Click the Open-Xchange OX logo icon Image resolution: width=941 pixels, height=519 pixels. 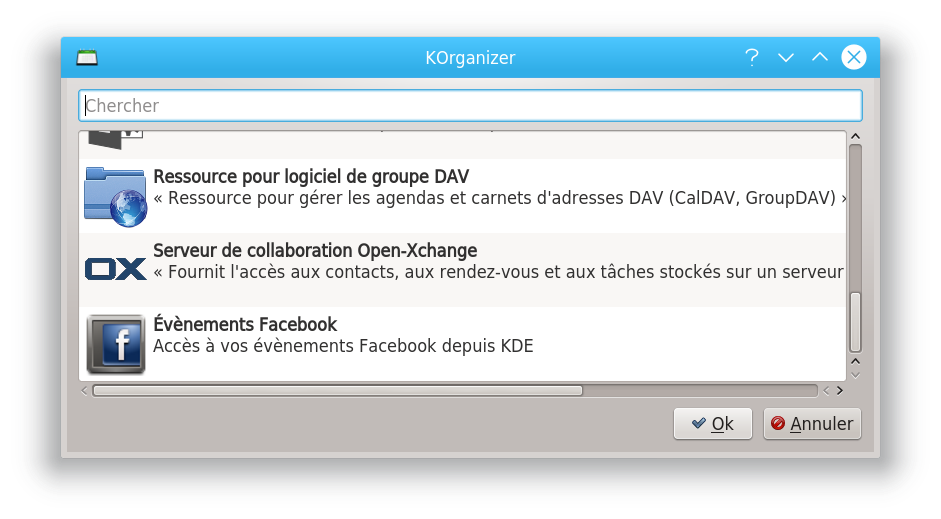[x=115, y=269]
